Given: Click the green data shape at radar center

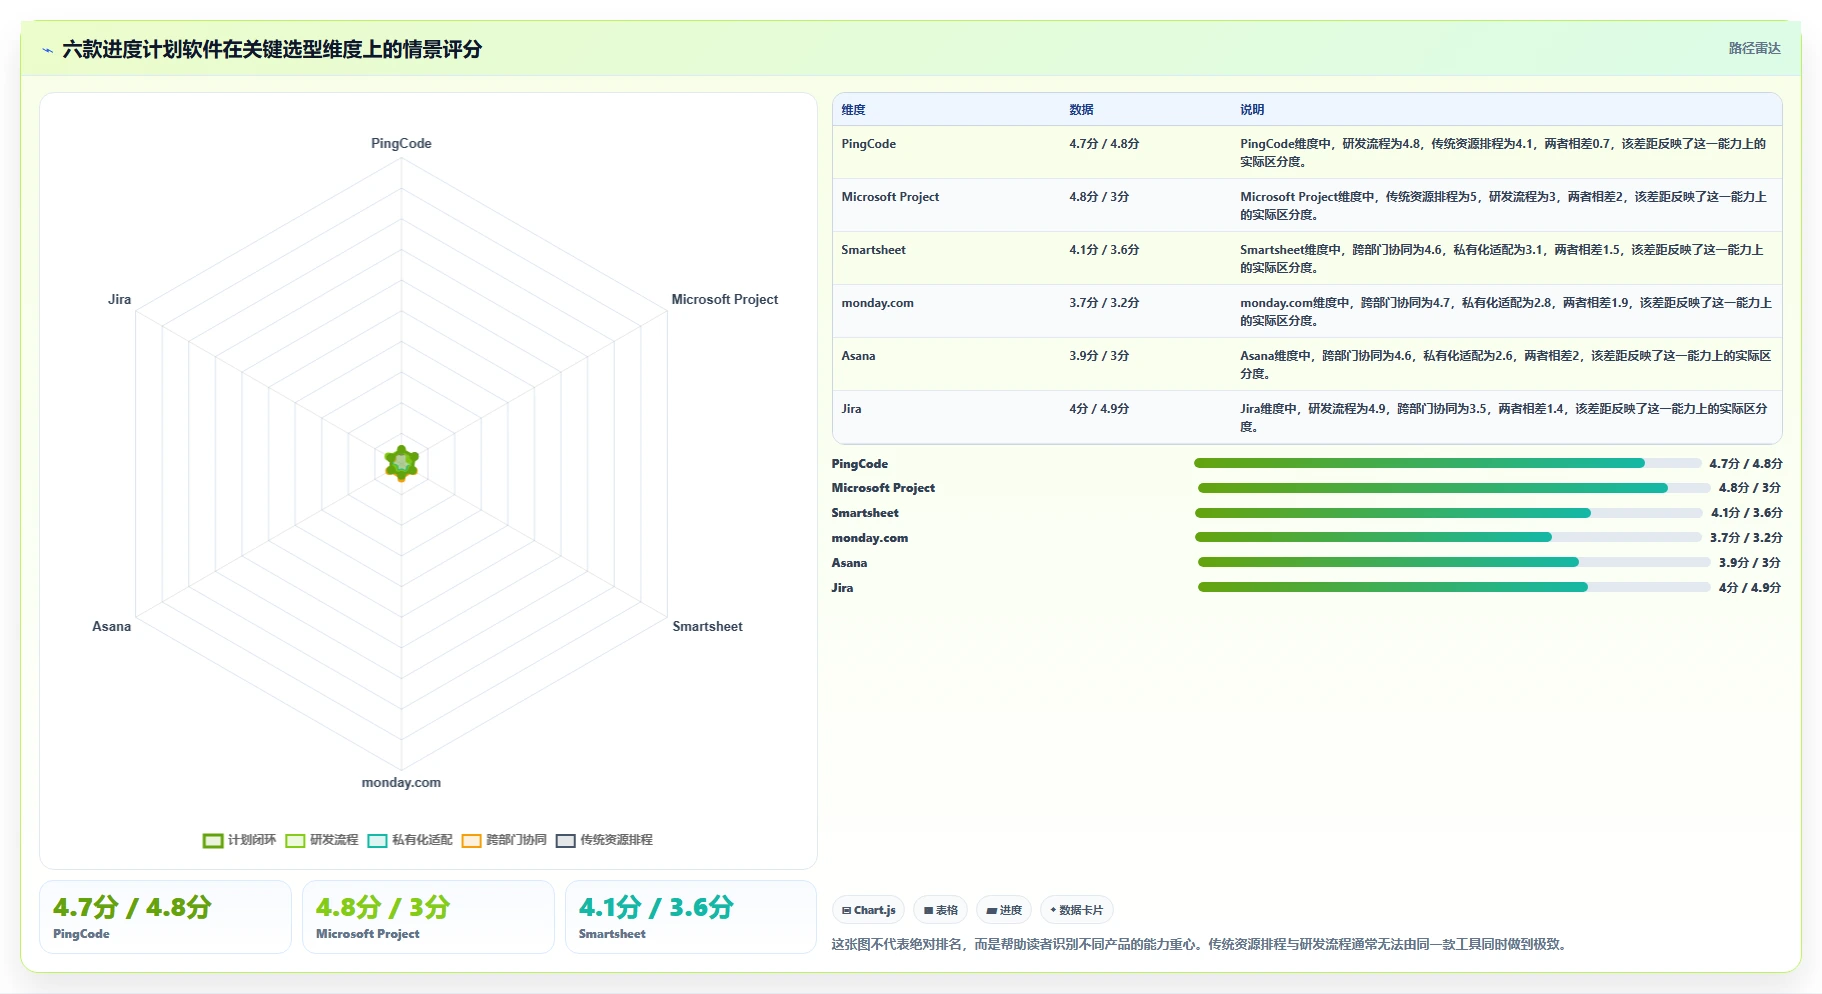Looking at the screenshot, I should pyautogui.click(x=402, y=463).
